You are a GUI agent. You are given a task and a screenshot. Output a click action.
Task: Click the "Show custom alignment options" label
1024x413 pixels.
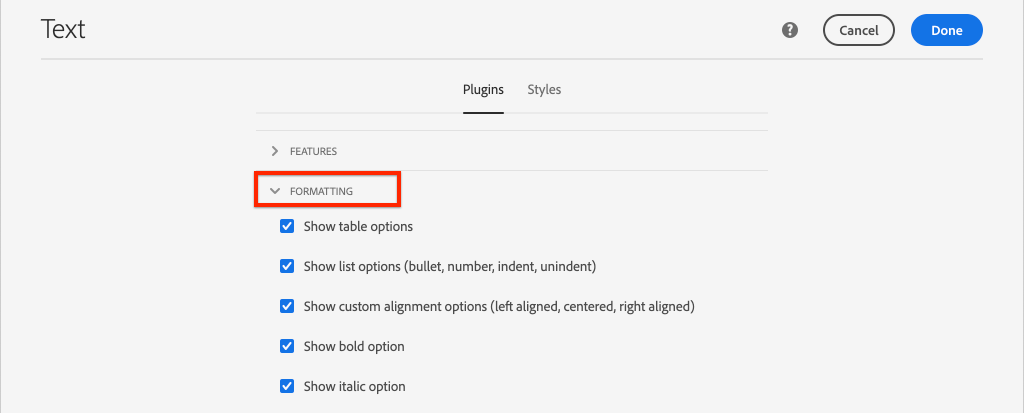point(499,306)
